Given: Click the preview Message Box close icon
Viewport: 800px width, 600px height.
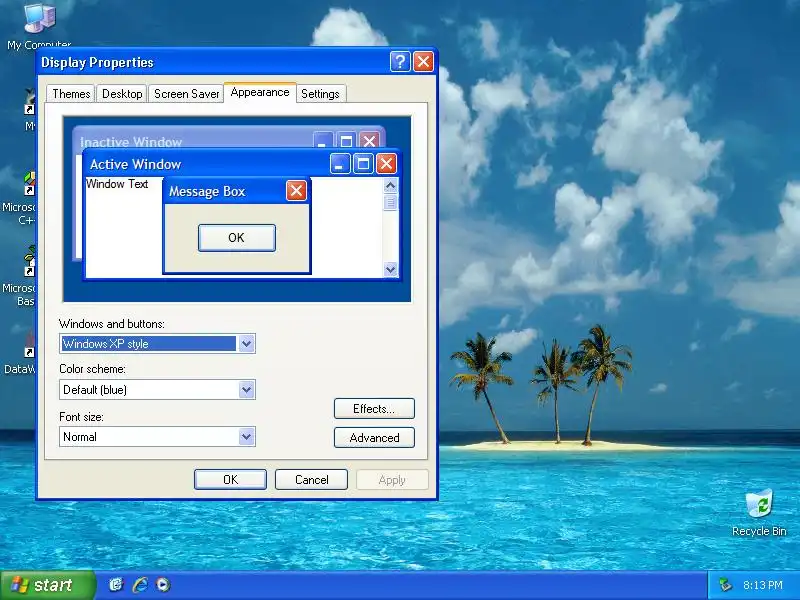Looking at the screenshot, I should pos(296,191).
